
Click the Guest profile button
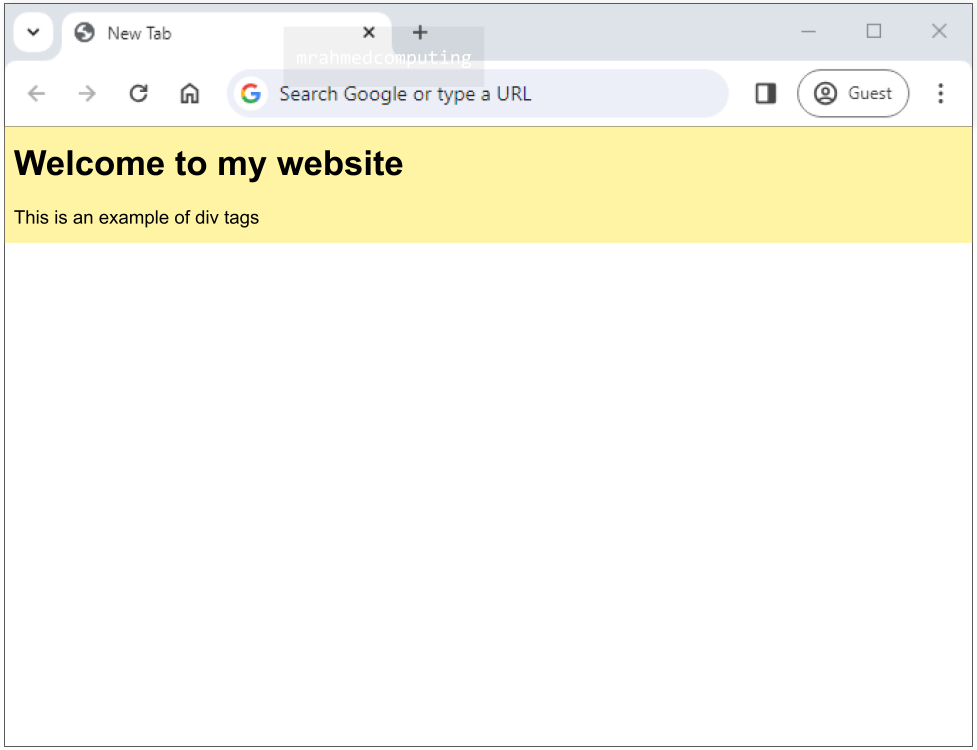click(853, 93)
